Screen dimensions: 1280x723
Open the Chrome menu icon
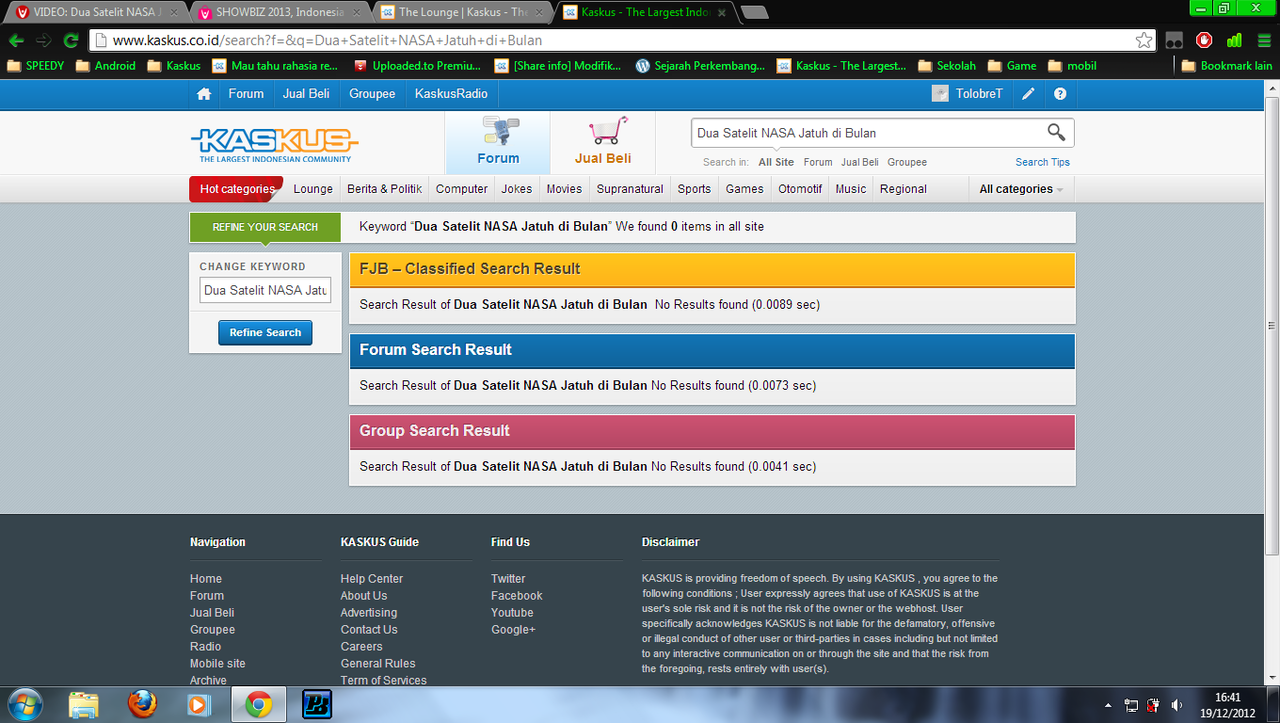coord(1264,41)
